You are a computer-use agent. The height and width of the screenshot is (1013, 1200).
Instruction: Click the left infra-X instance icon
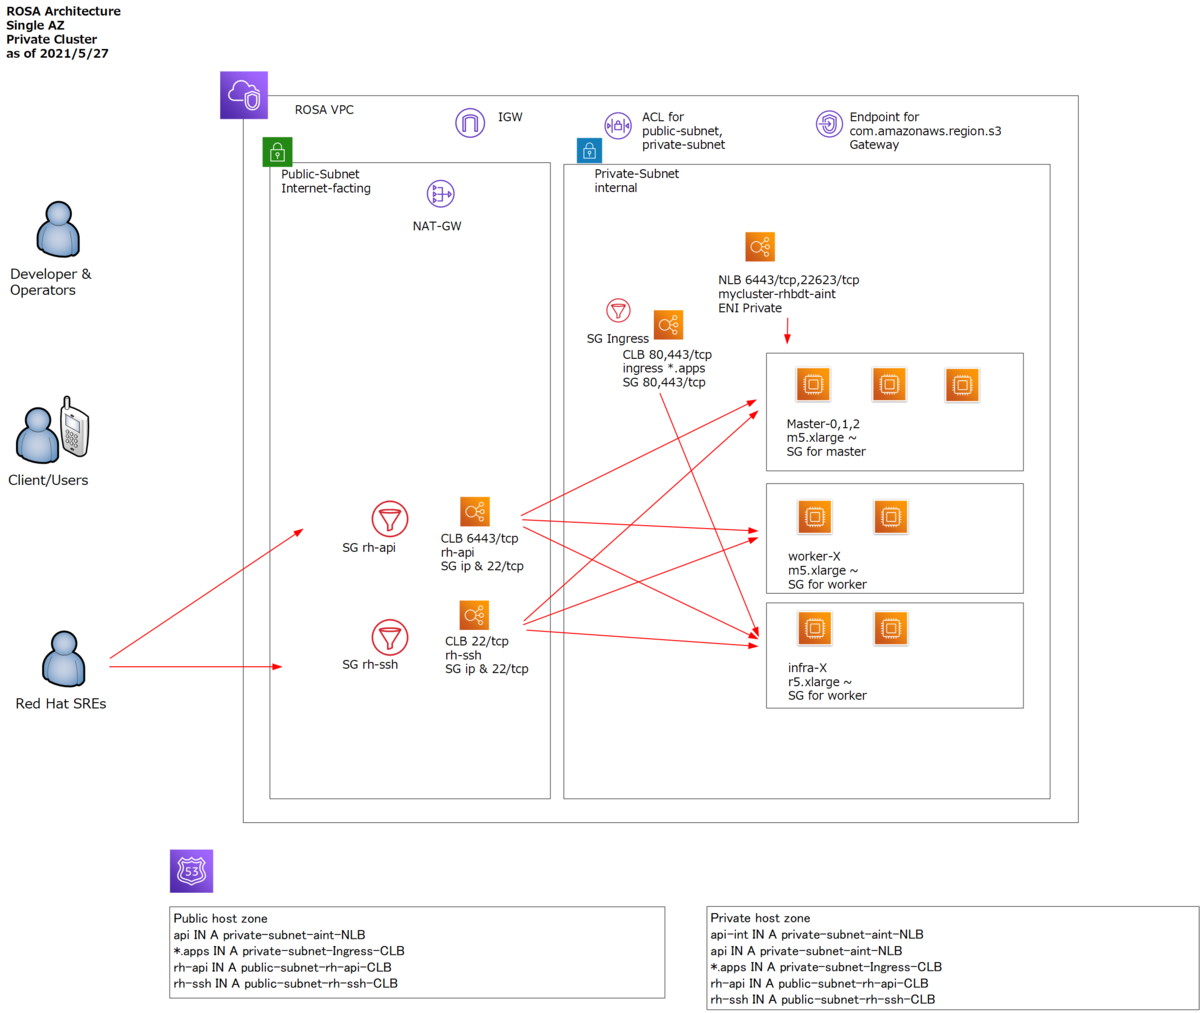tap(815, 629)
